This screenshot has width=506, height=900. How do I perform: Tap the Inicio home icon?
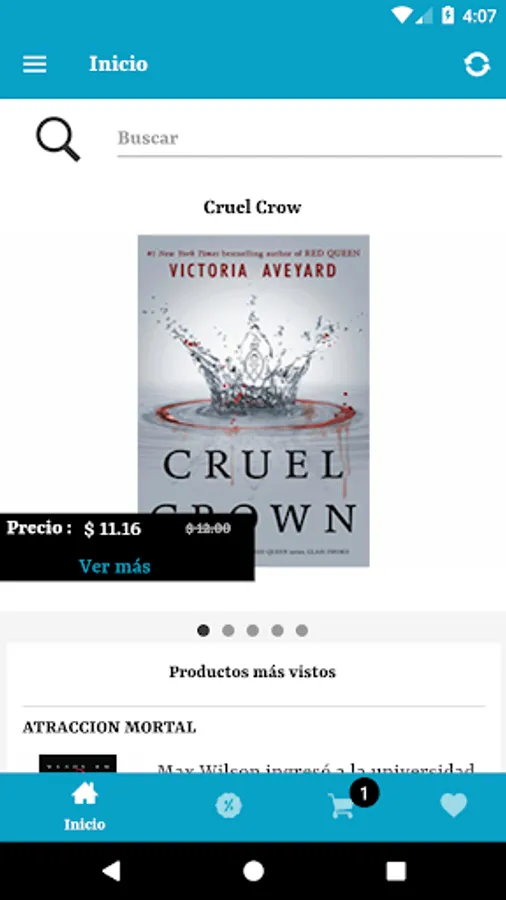(x=84, y=795)
